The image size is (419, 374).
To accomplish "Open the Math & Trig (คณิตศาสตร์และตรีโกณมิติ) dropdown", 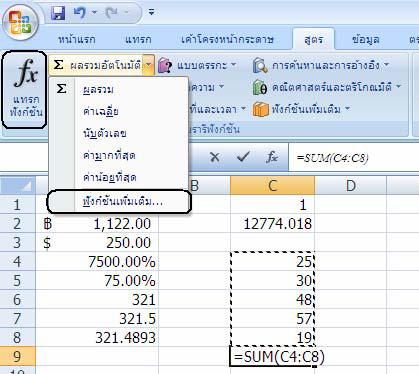I will click(327, 88).
